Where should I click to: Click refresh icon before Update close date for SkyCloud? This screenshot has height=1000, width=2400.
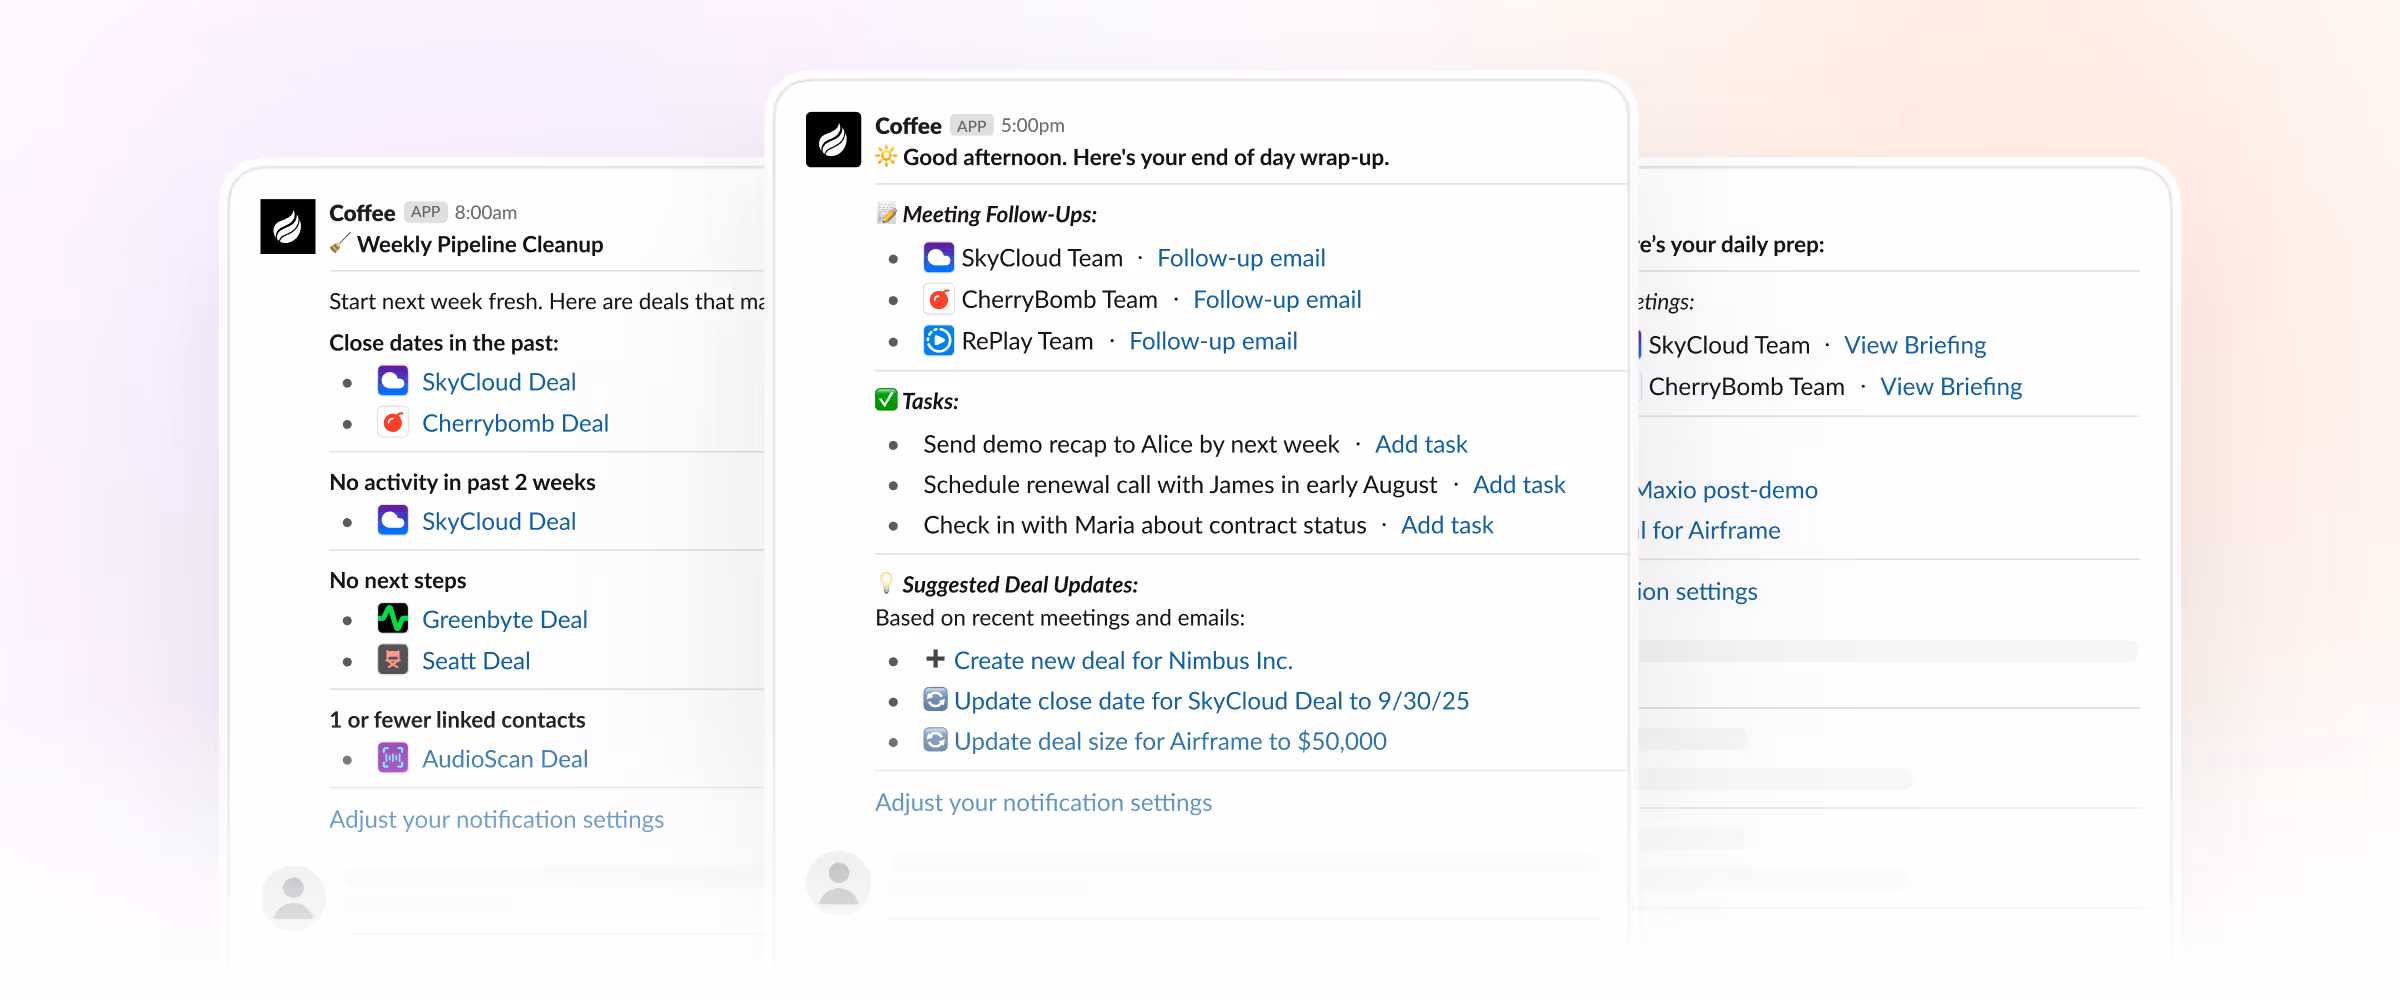935,699
